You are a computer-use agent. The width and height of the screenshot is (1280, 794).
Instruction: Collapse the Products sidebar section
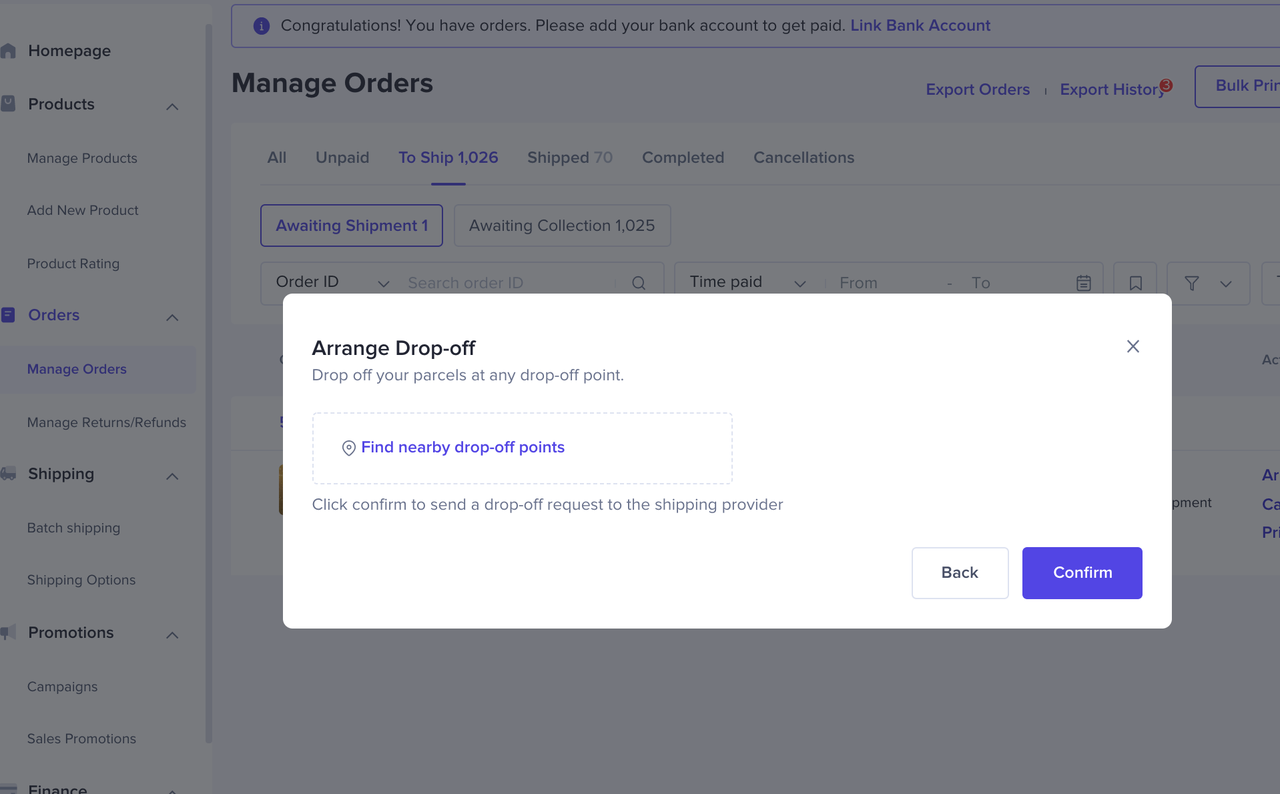click(x=172, y=106)
